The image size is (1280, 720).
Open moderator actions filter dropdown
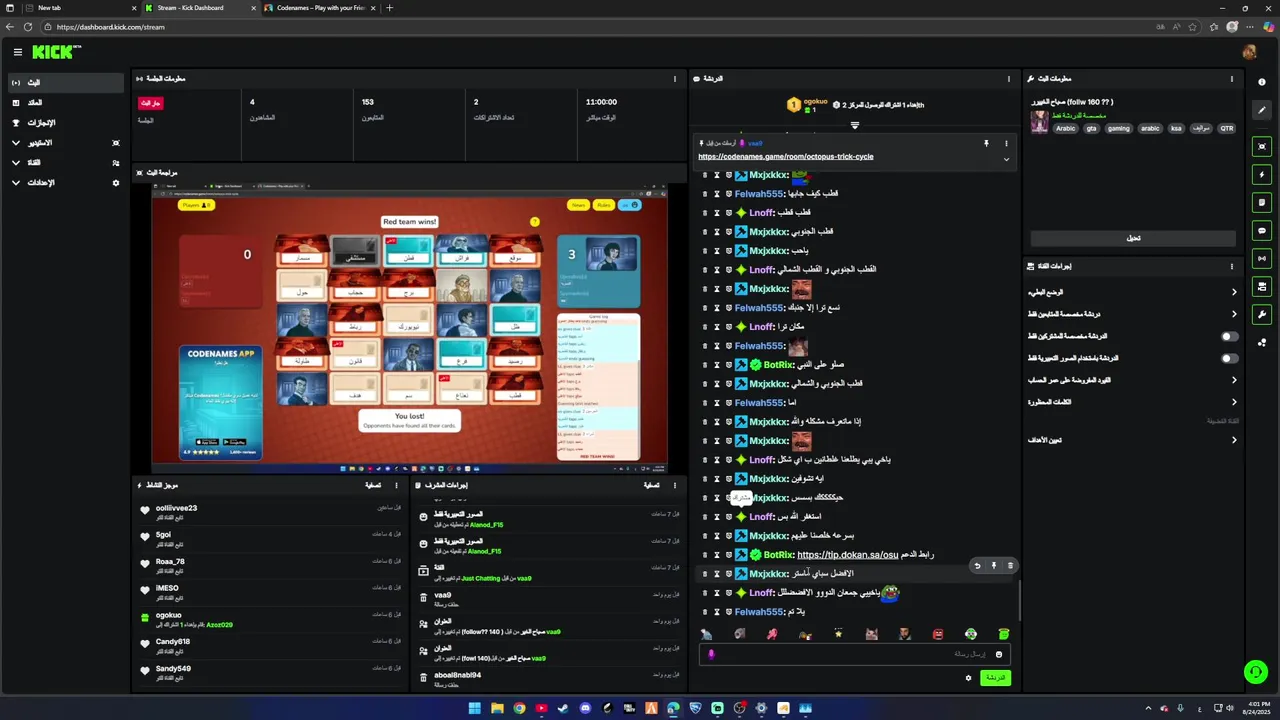point(651,485)
